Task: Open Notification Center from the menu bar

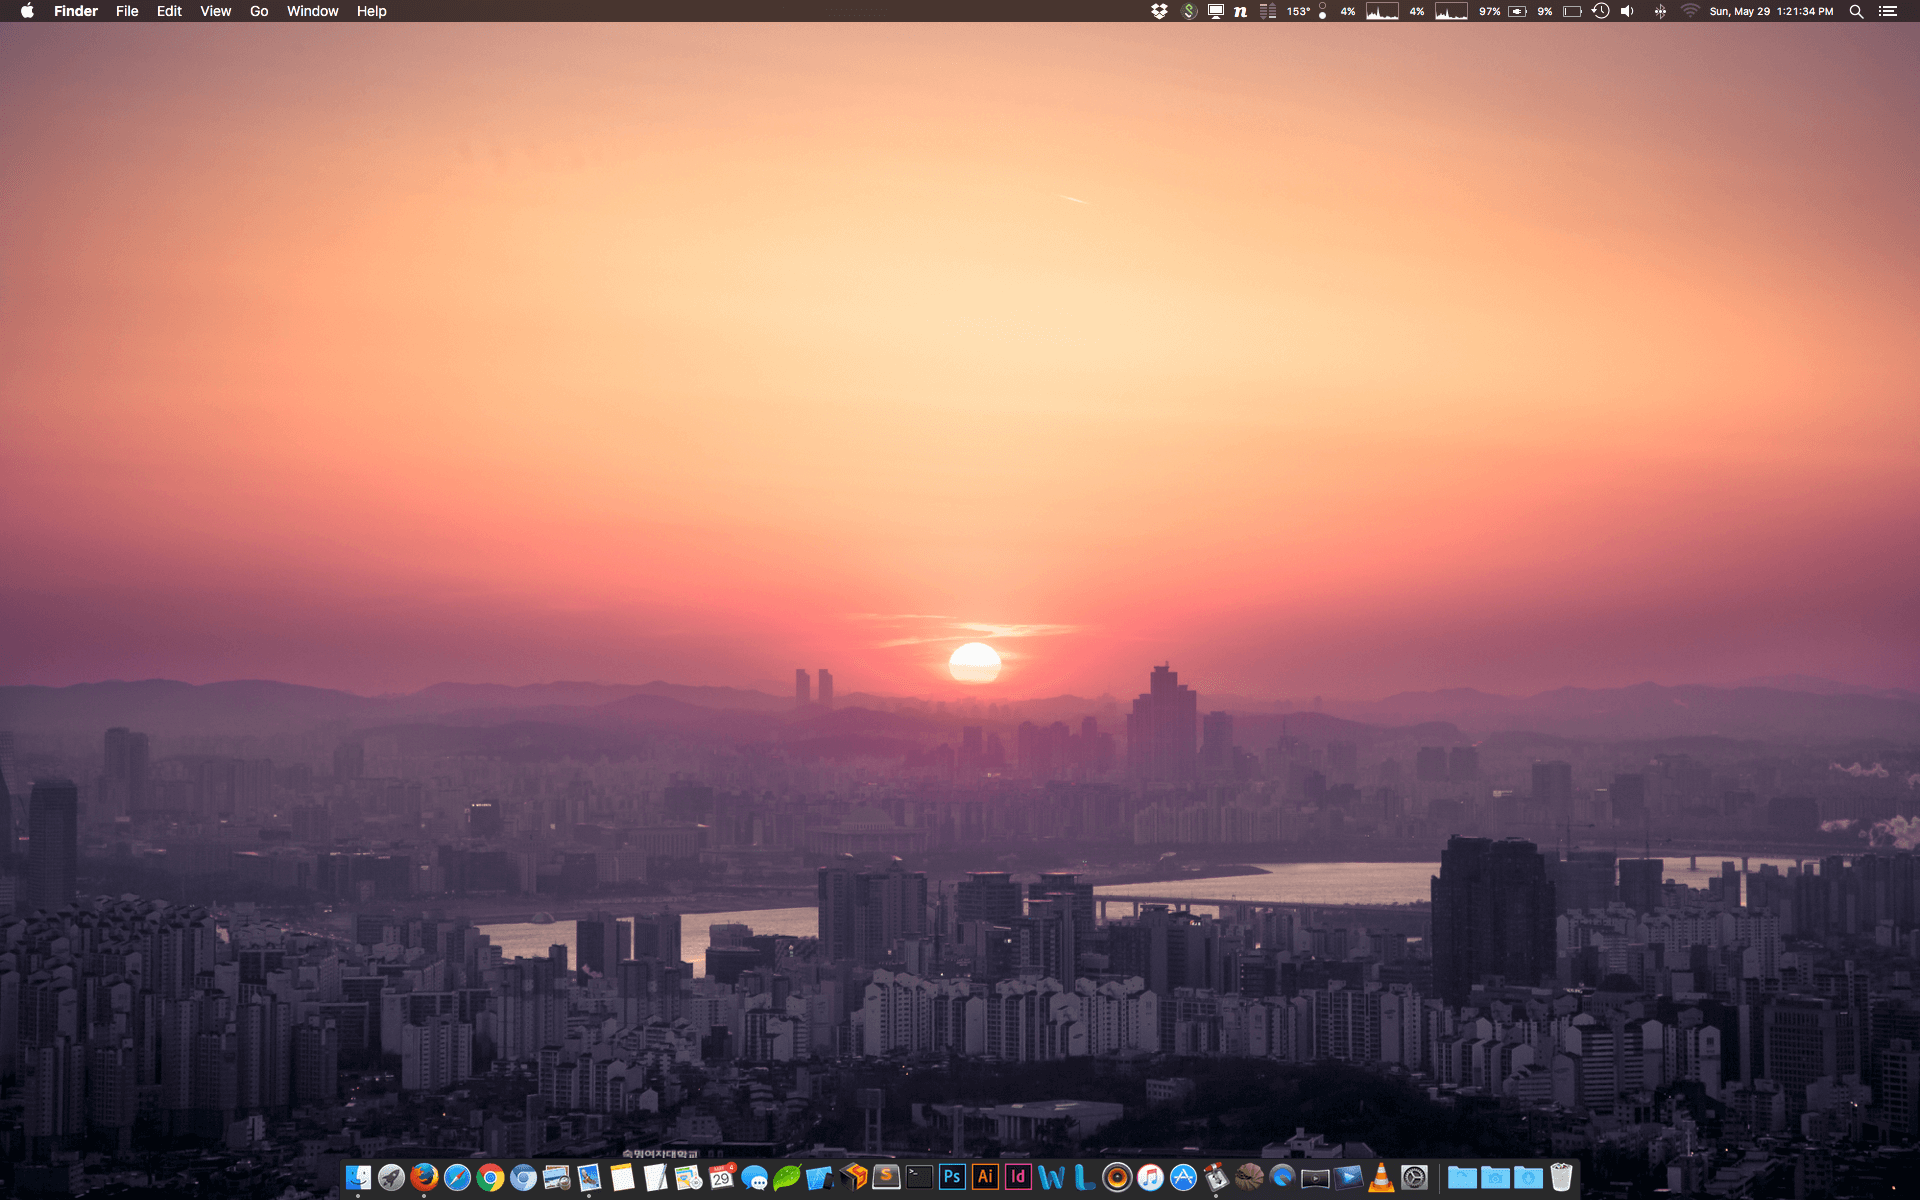Action: coord(1888,11)
